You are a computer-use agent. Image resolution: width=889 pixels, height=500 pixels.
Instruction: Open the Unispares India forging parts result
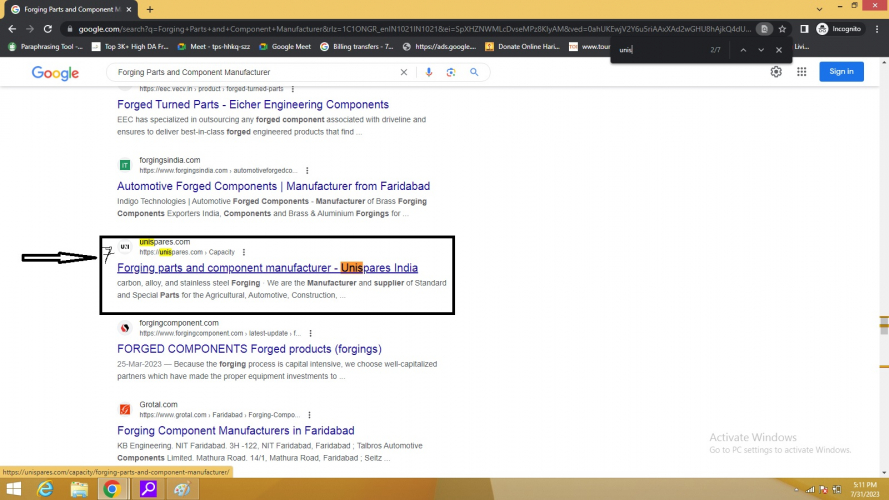268,268
